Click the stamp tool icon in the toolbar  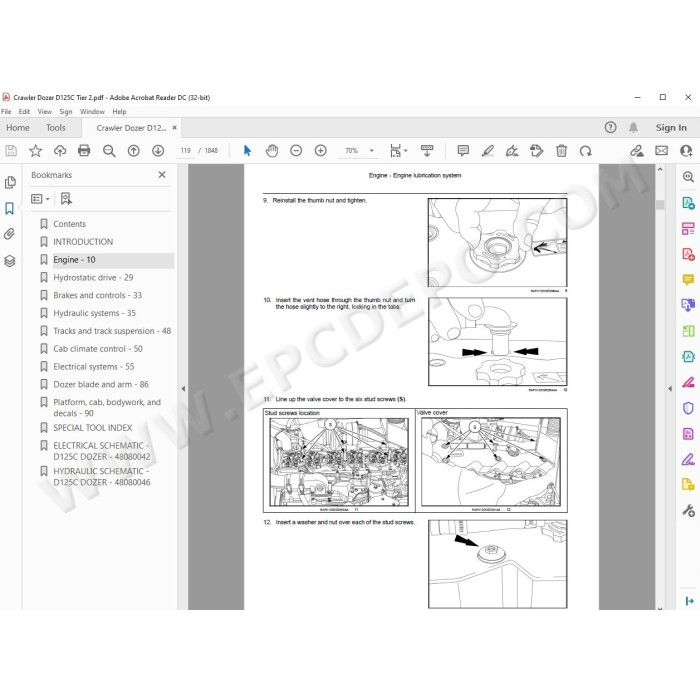[x=537, y=151]
